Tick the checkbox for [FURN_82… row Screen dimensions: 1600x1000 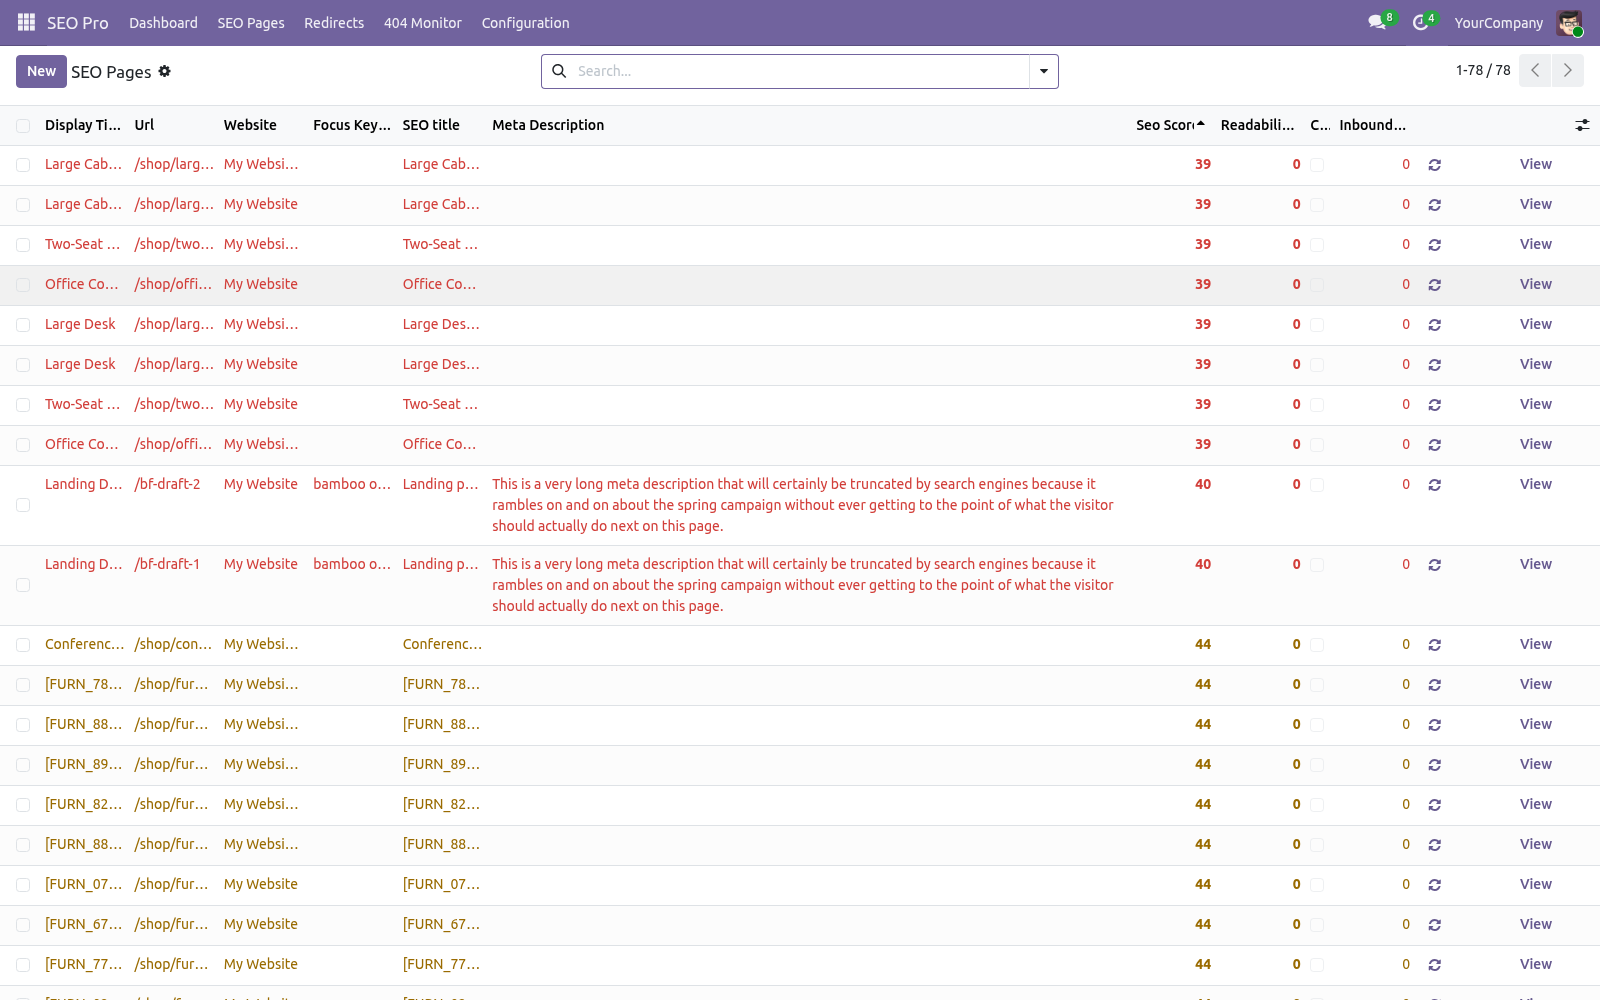pyautogui.click(x=23, y=805)
